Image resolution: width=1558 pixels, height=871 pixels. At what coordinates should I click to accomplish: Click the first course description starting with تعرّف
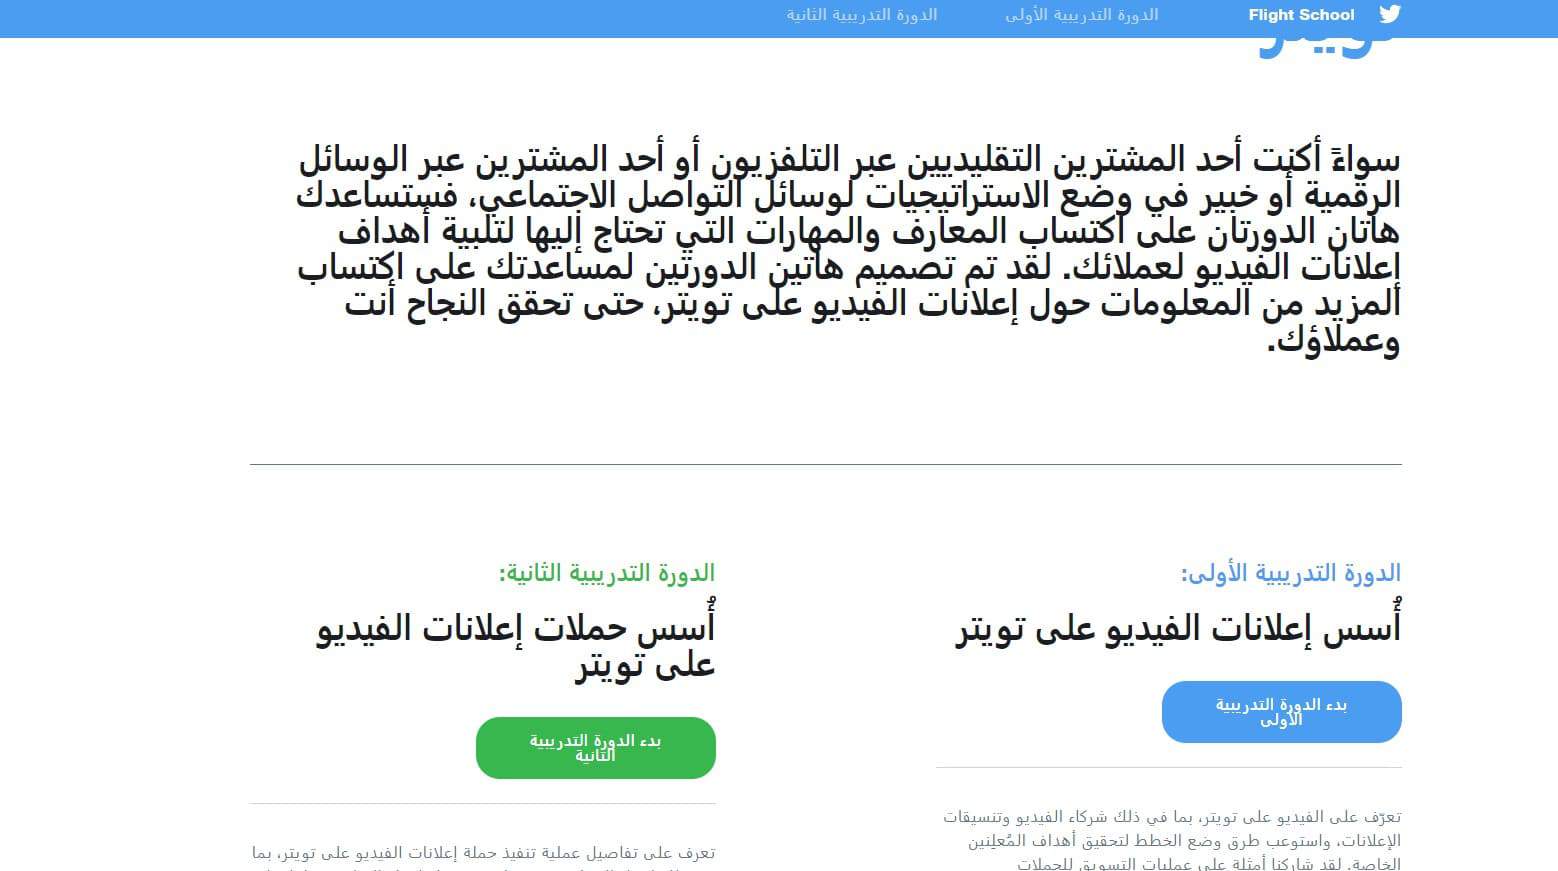(x=1171, y=840)
